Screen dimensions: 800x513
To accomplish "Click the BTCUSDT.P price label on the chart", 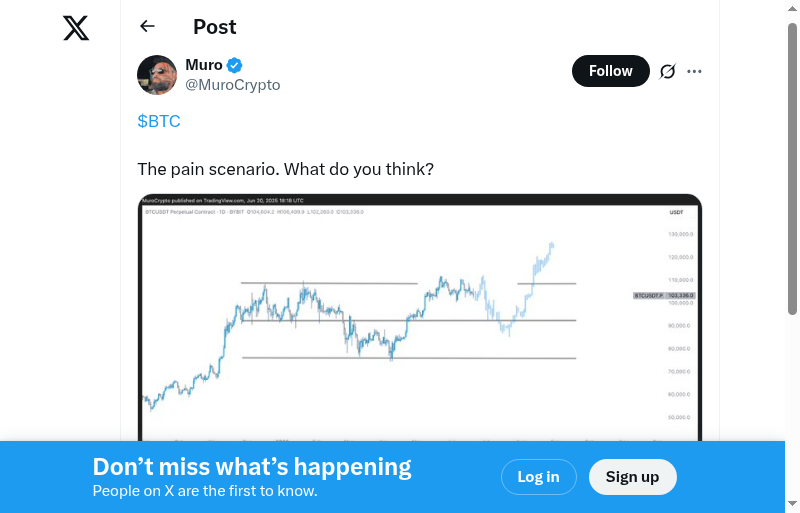I will click(664, 296).
